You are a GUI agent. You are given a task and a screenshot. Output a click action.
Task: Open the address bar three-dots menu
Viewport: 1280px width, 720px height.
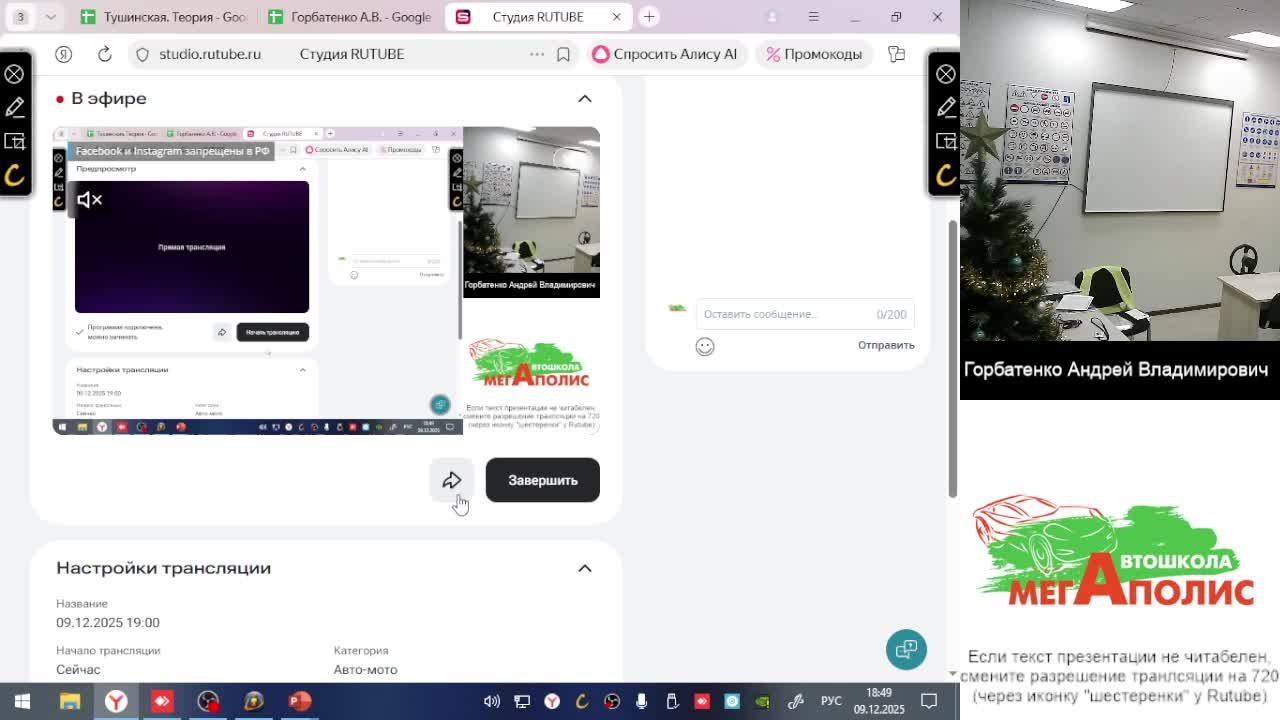click(537, 54)
